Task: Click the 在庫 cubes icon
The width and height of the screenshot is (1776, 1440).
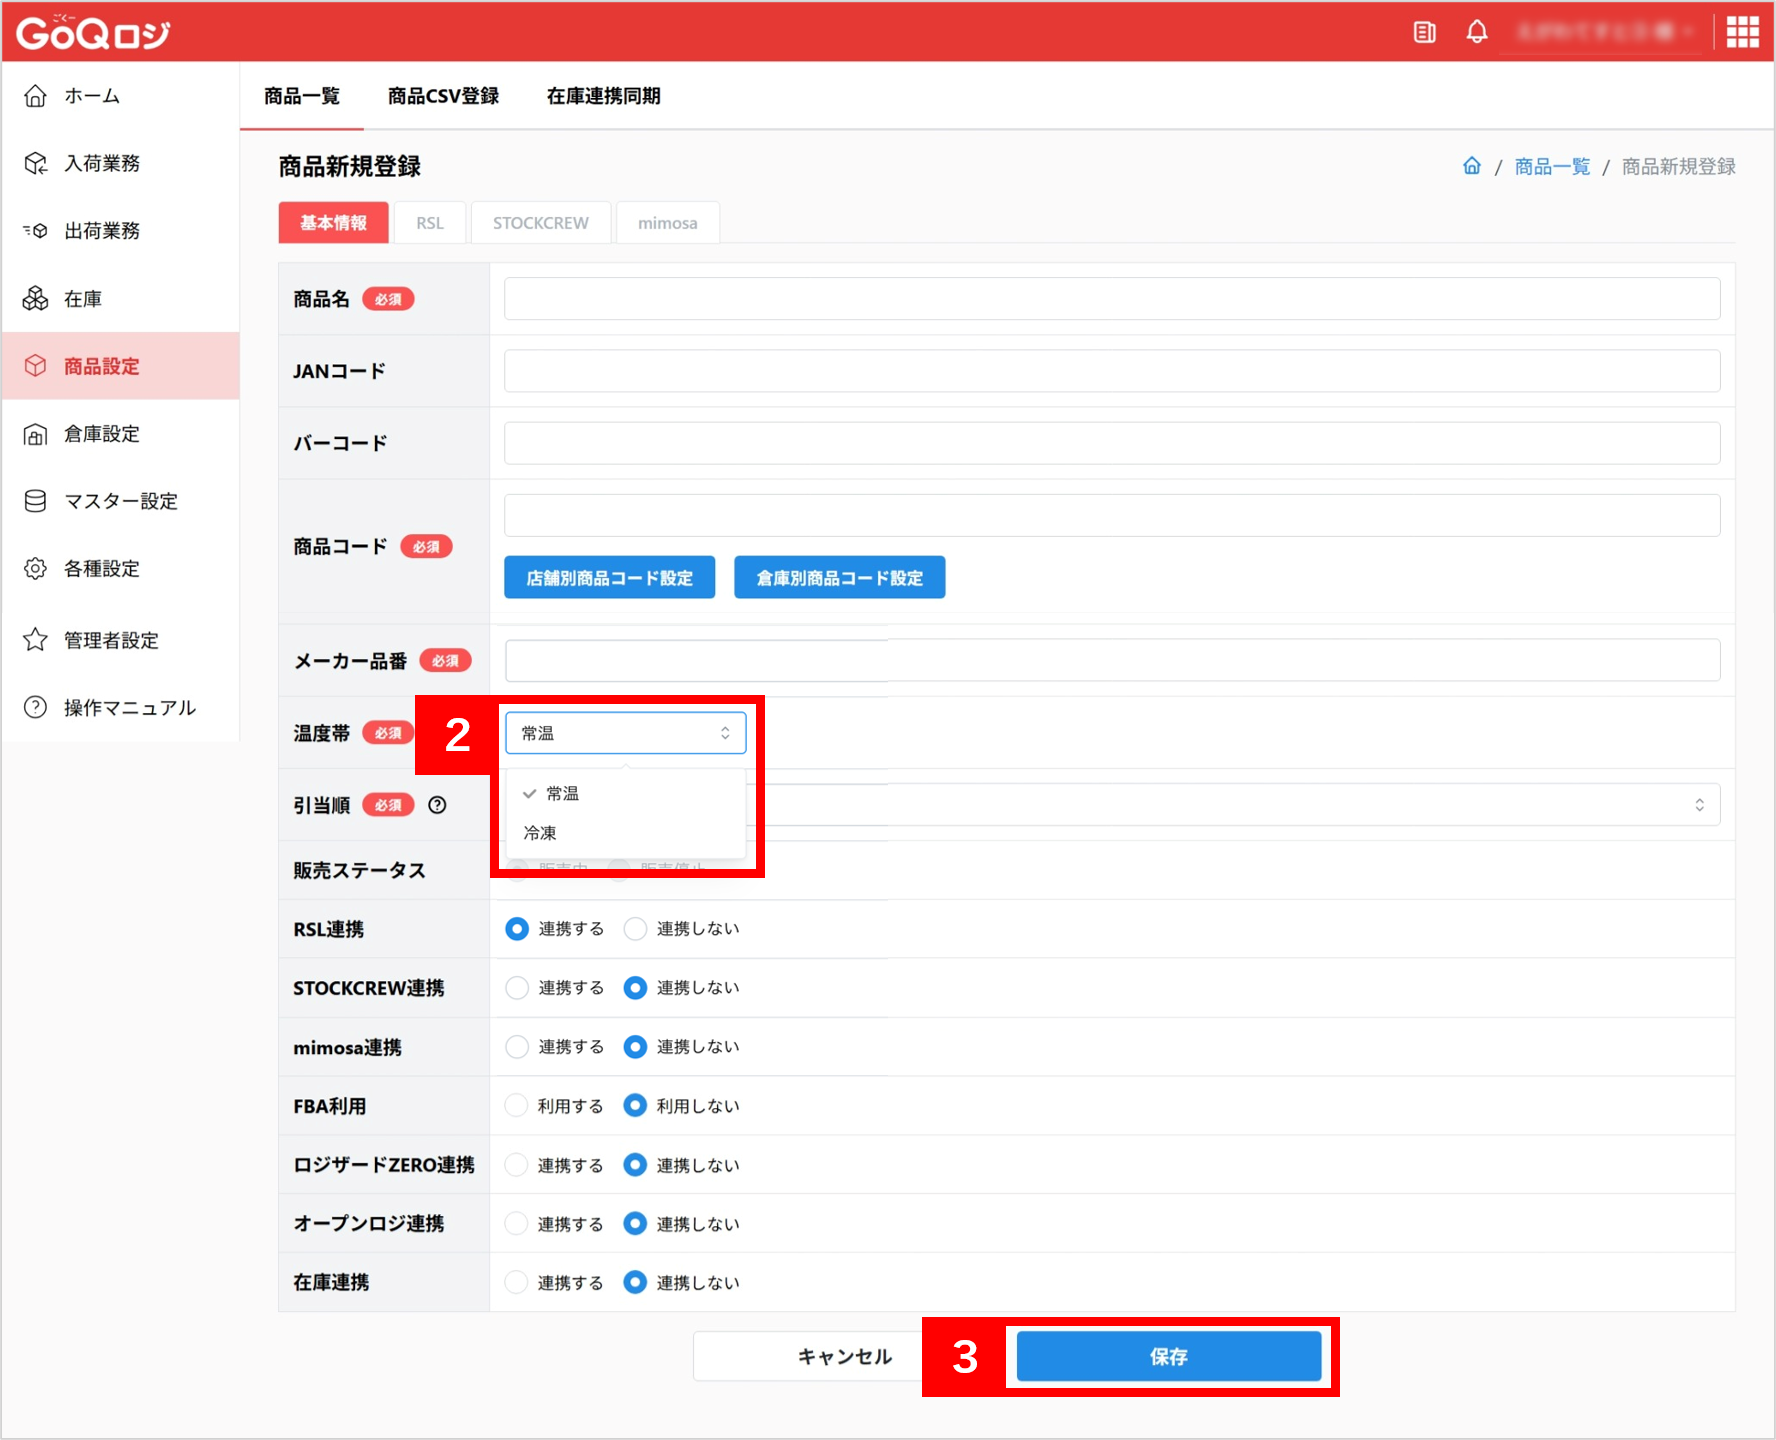Action: click(35, 298)
